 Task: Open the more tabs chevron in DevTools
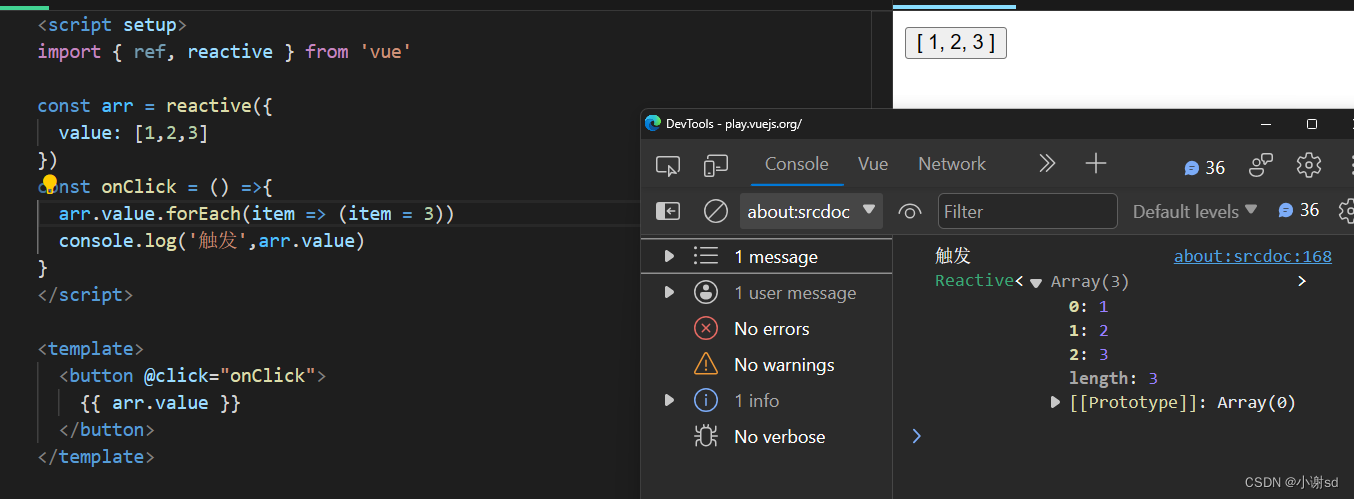pos(1047,164)
